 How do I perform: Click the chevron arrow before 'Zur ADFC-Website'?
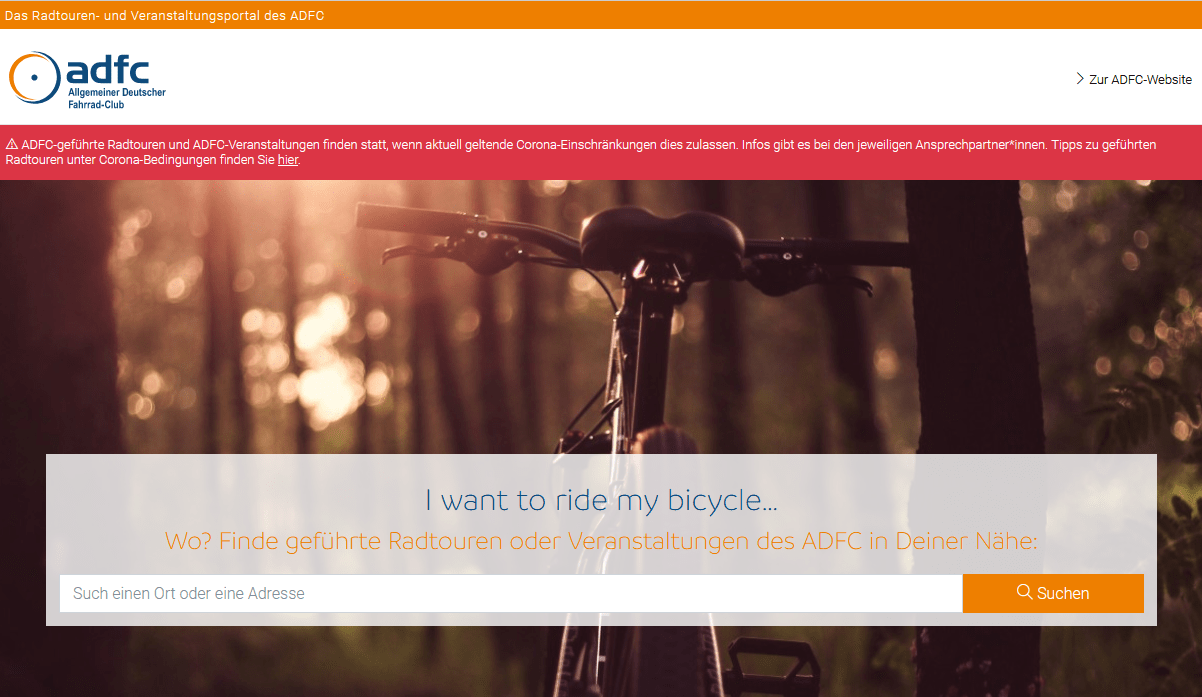pos(1080,78)
